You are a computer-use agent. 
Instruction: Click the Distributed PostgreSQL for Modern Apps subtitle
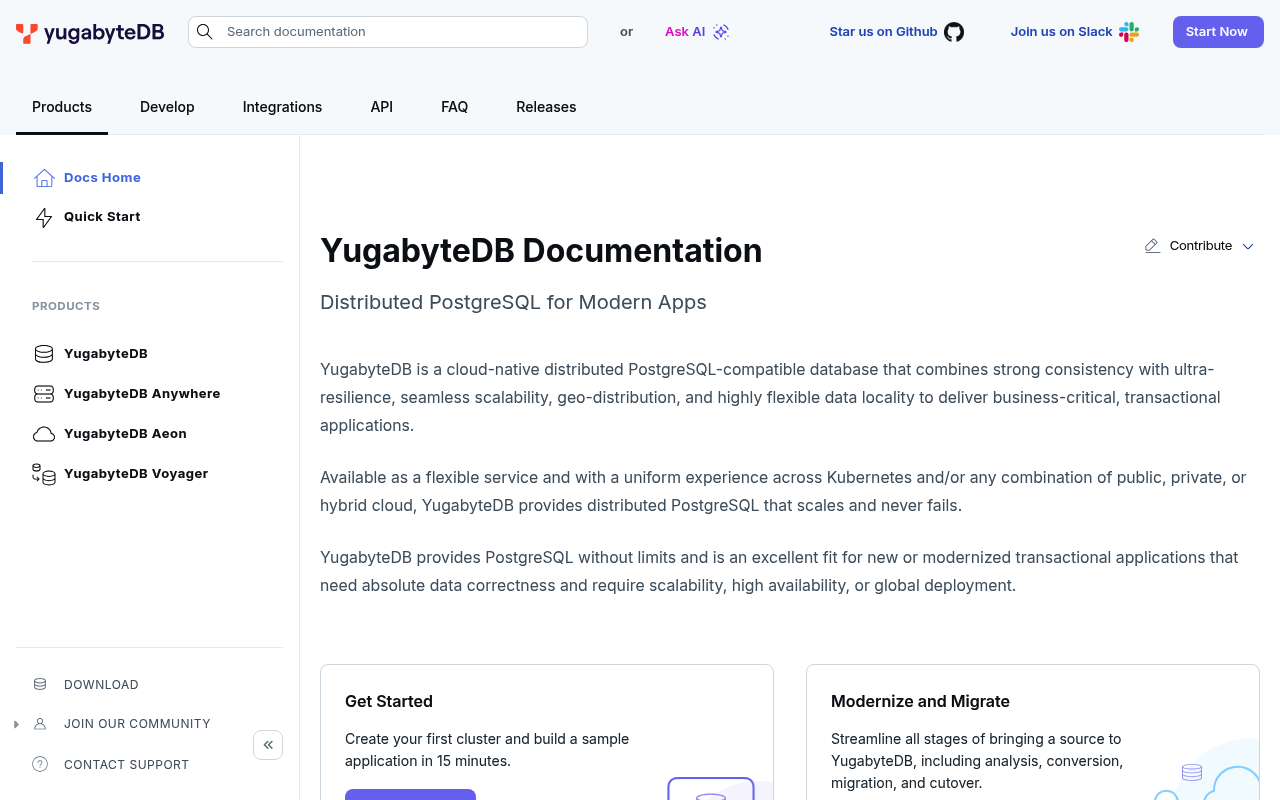click(x=513, y=303)
